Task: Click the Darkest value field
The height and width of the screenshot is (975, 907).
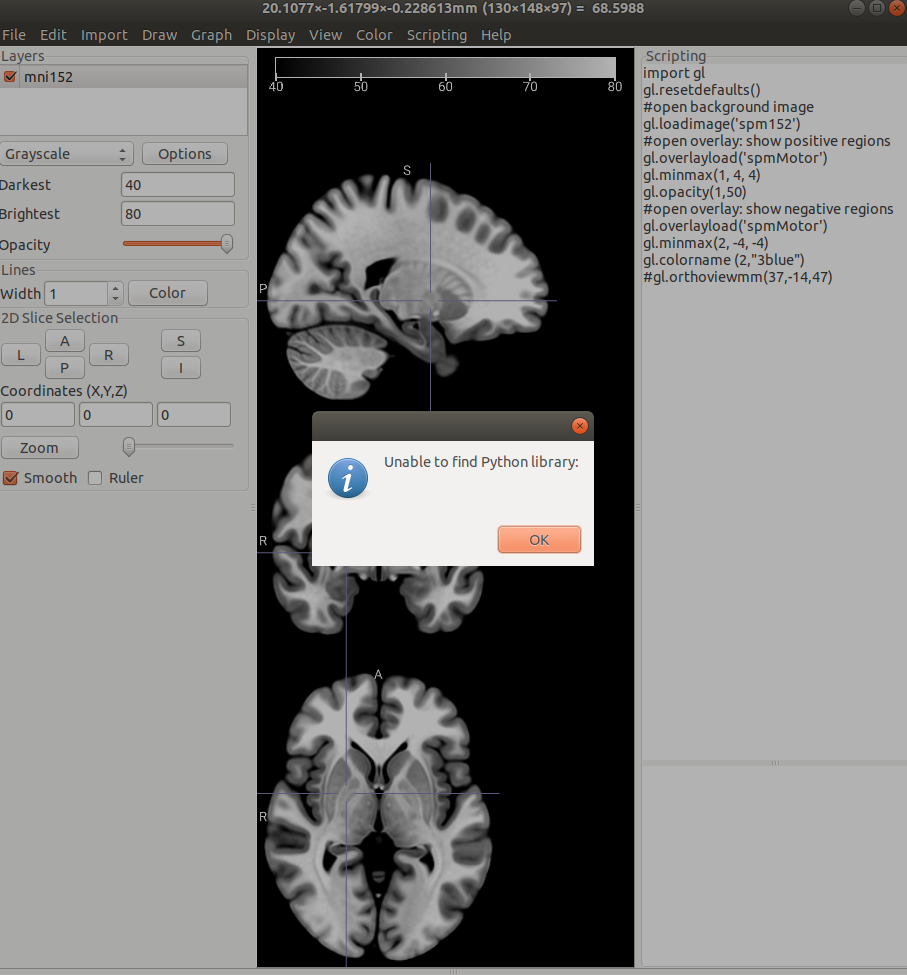Action: [177, 185]
